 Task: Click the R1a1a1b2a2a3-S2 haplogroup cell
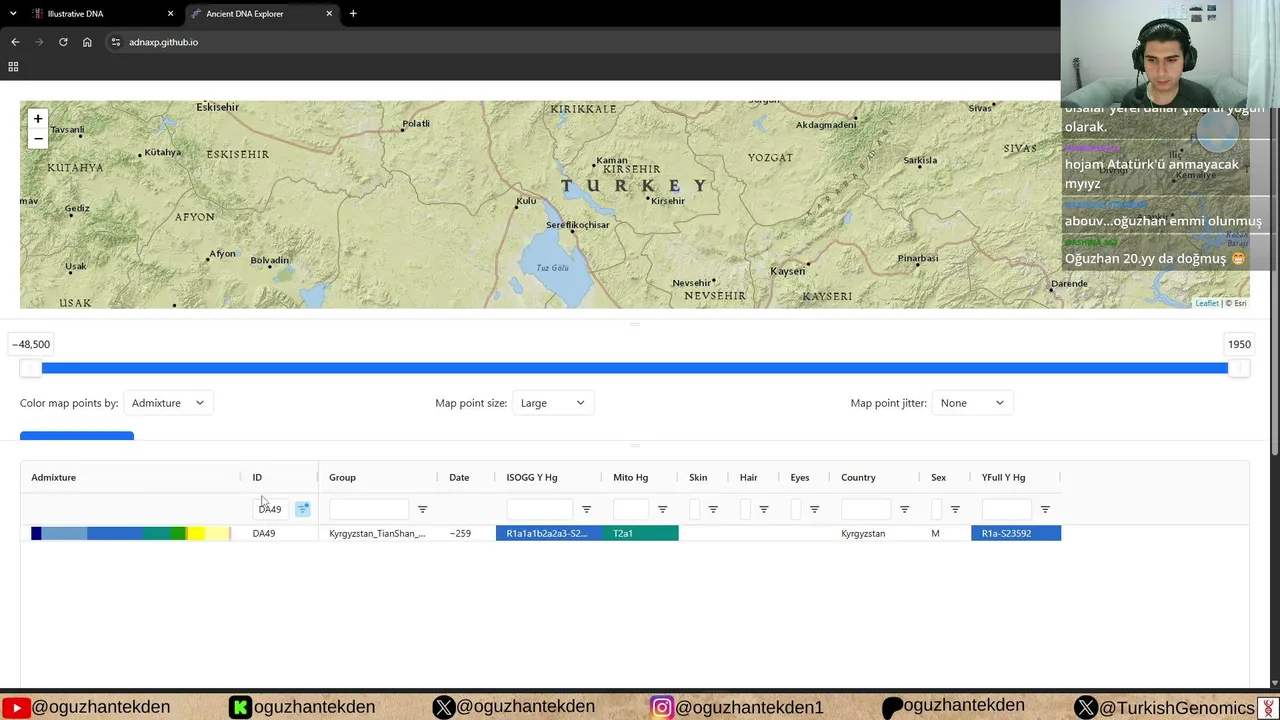[549, 533]
